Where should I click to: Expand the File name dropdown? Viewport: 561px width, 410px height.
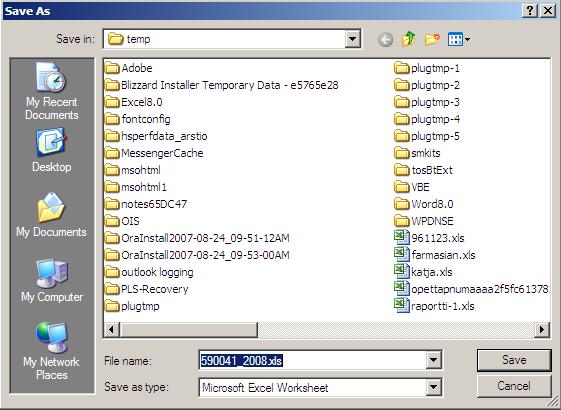[x=433, y=360]
